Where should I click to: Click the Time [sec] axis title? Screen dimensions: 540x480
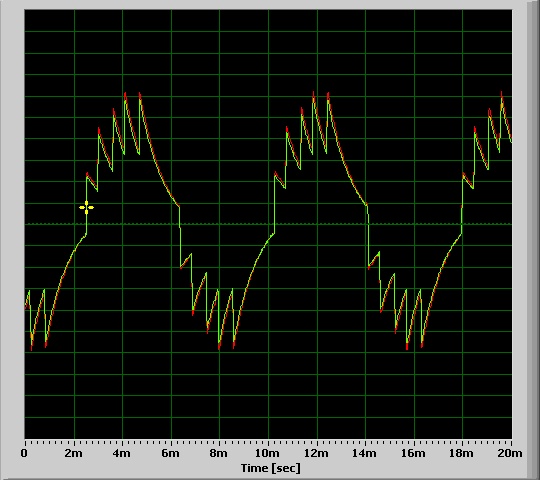point(270,468)
